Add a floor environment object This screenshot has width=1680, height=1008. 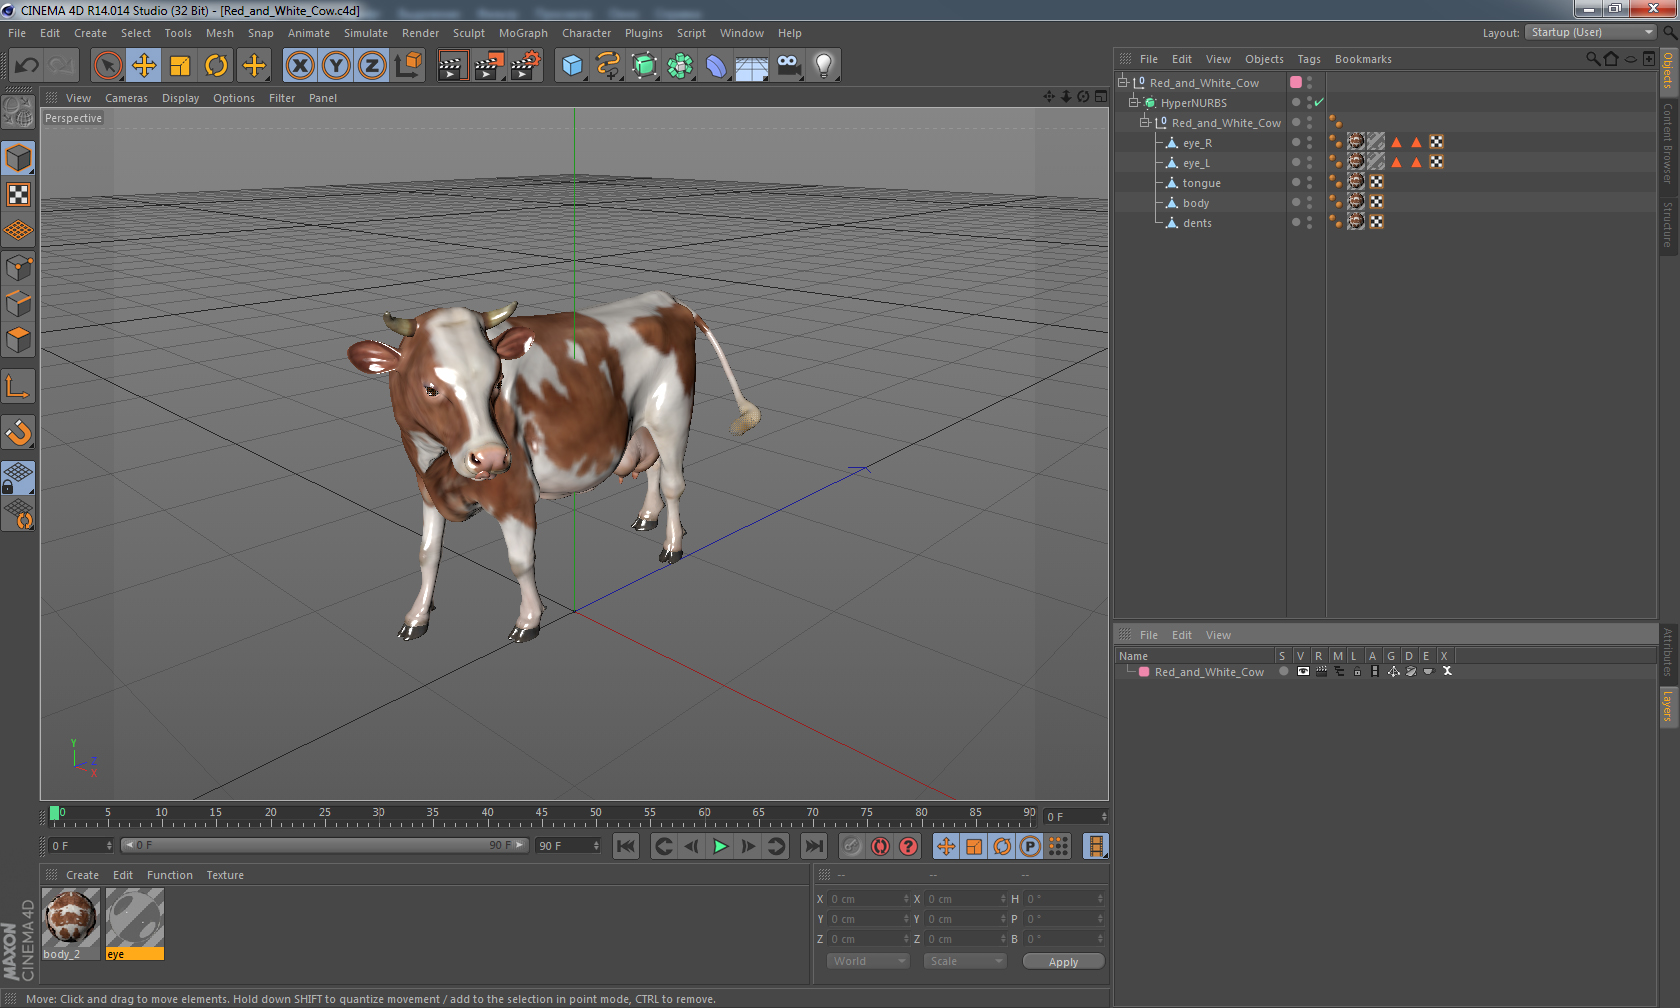(752, 66)
